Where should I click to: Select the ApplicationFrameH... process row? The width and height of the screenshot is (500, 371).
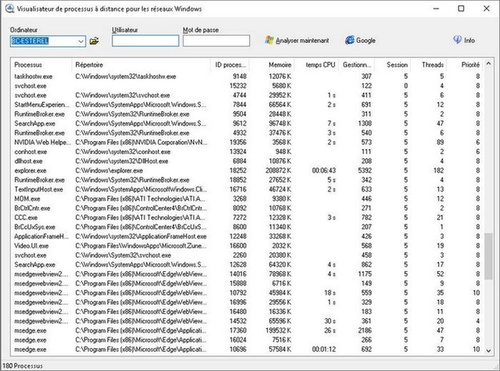click(x=248, y=236)
